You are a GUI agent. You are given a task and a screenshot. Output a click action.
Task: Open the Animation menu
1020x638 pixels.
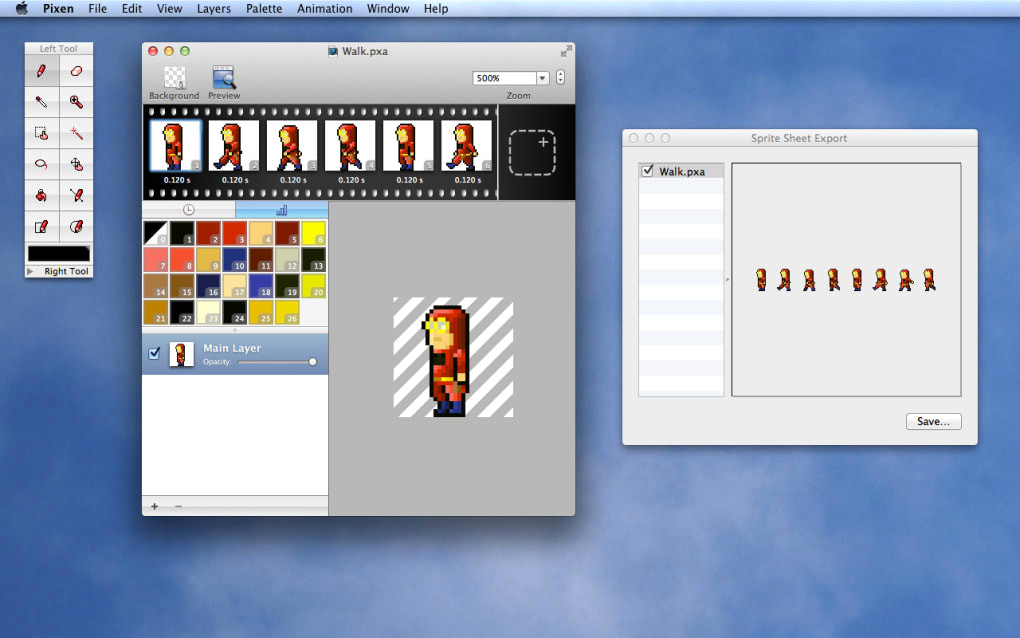tap(324, 9)
